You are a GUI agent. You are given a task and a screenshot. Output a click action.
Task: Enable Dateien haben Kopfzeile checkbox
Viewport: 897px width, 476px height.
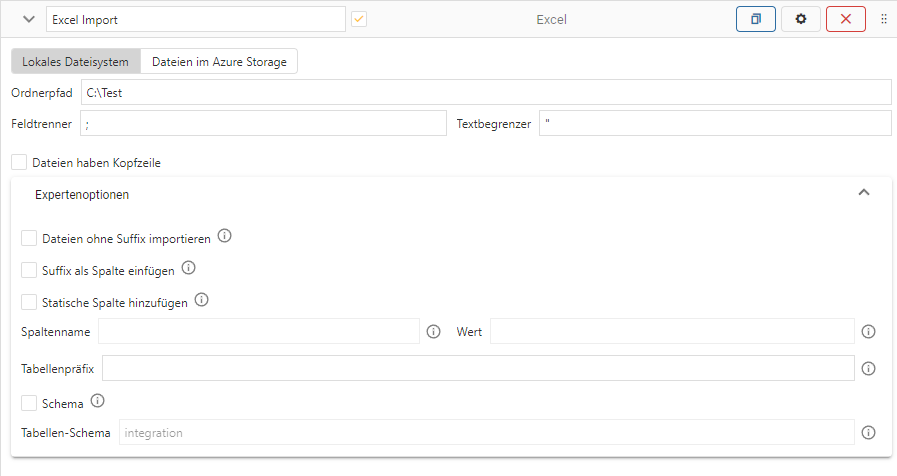(x=20, y=162)
